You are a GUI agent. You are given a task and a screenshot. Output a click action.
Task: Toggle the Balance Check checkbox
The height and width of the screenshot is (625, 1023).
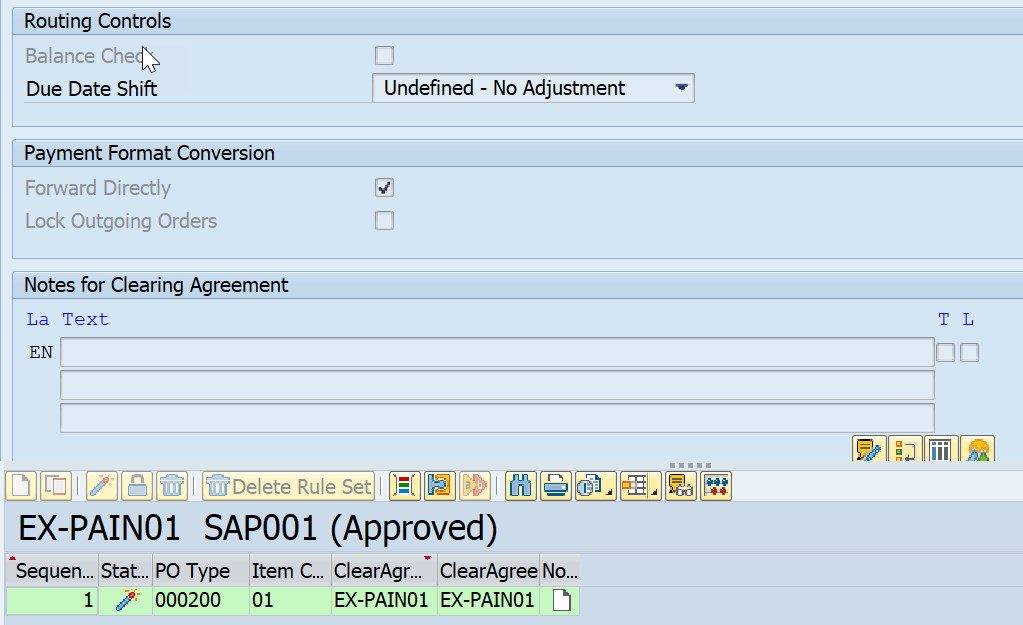point(384,55)
